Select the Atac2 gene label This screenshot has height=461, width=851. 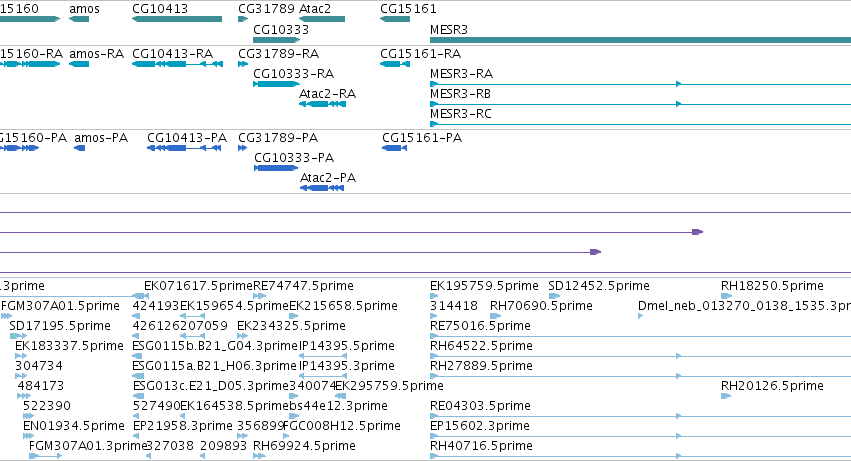tap(315, 9)
